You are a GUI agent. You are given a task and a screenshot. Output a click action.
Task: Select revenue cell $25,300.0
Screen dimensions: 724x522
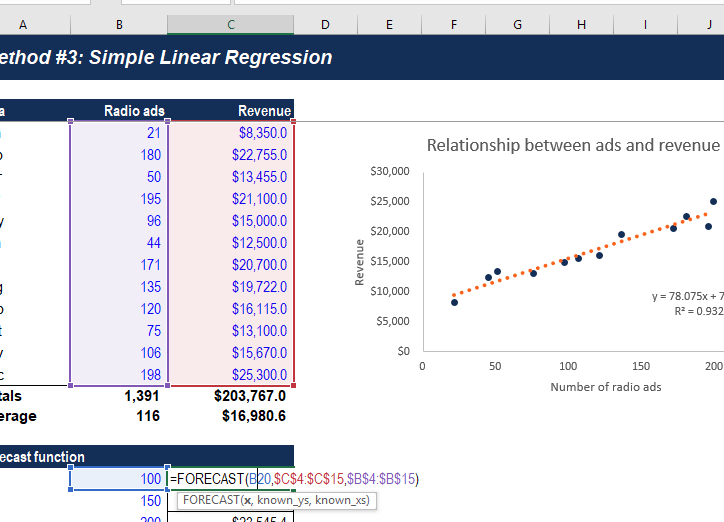[231, 375]
